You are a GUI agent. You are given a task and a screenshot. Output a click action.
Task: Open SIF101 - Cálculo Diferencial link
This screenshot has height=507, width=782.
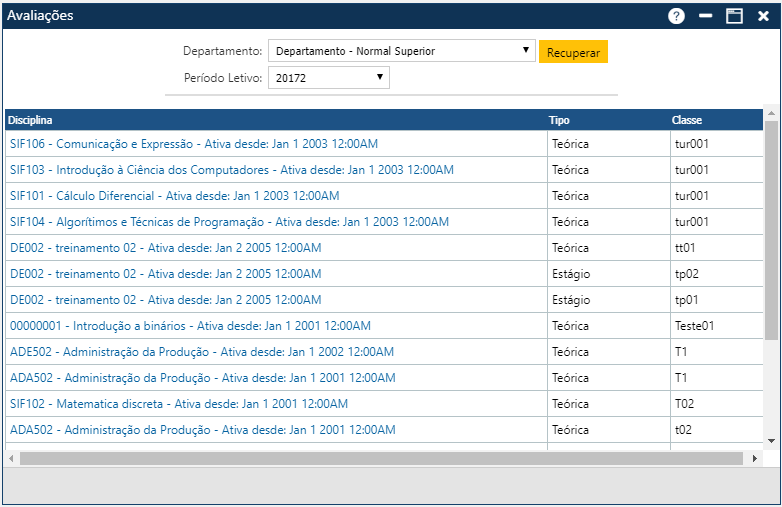174,195
